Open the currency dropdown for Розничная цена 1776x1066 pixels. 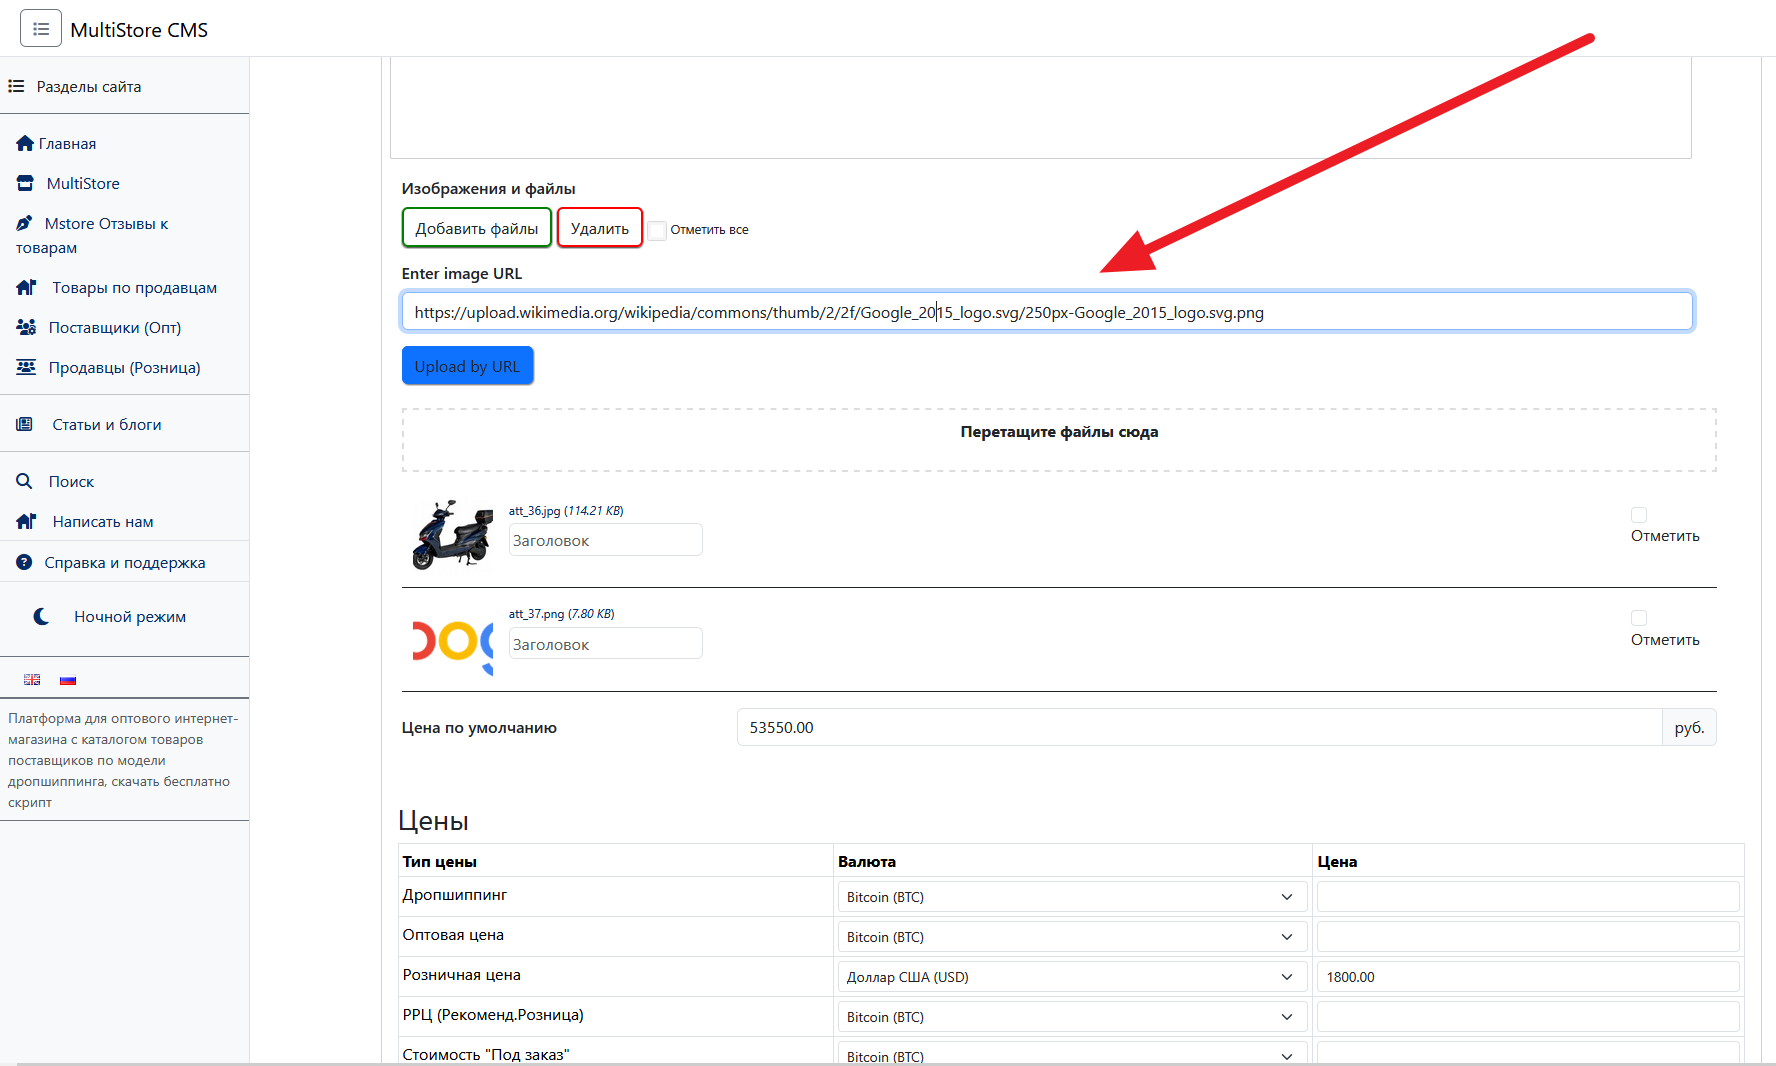point(1071,976)
